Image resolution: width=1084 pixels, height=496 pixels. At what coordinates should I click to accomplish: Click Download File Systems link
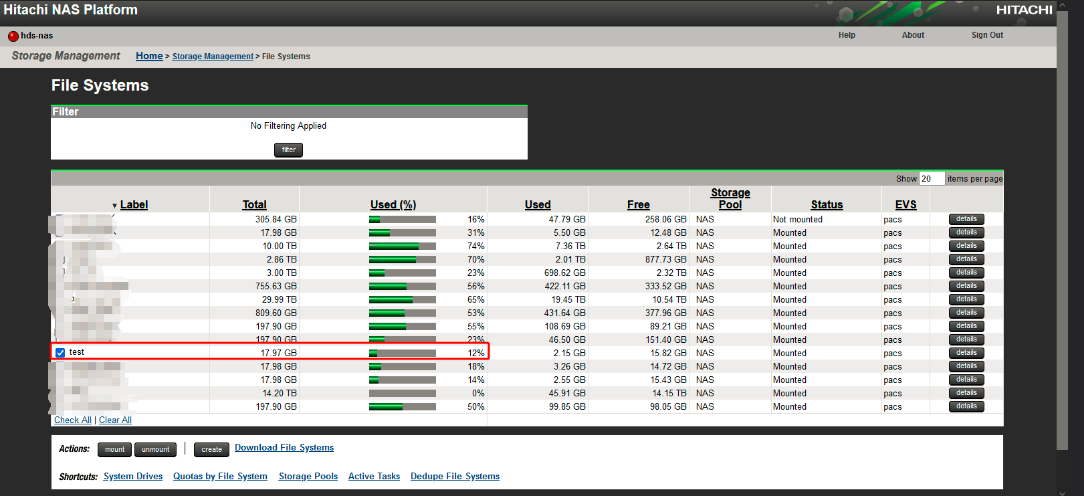284,448
